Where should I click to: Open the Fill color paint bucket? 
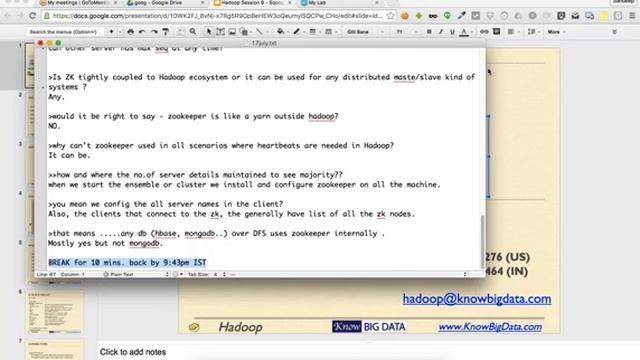click(x=281, y=32)
